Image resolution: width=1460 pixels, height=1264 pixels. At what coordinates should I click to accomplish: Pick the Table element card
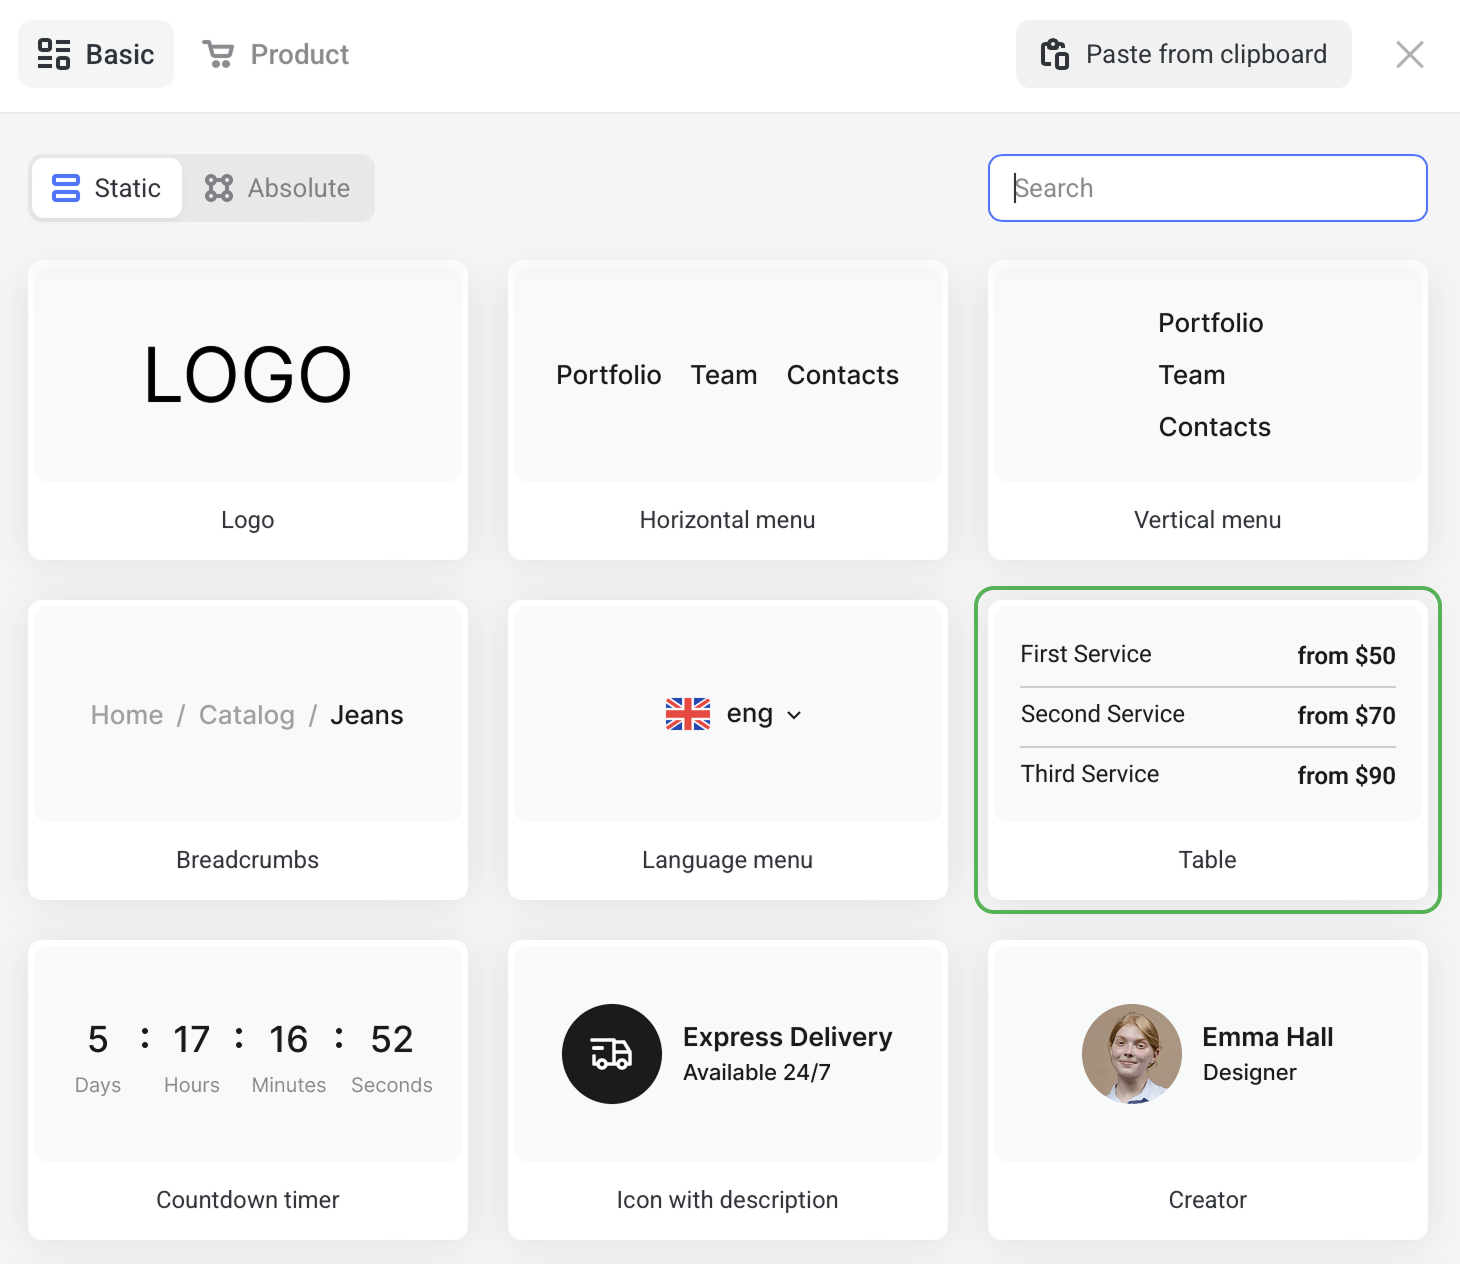coord(1207,750)
